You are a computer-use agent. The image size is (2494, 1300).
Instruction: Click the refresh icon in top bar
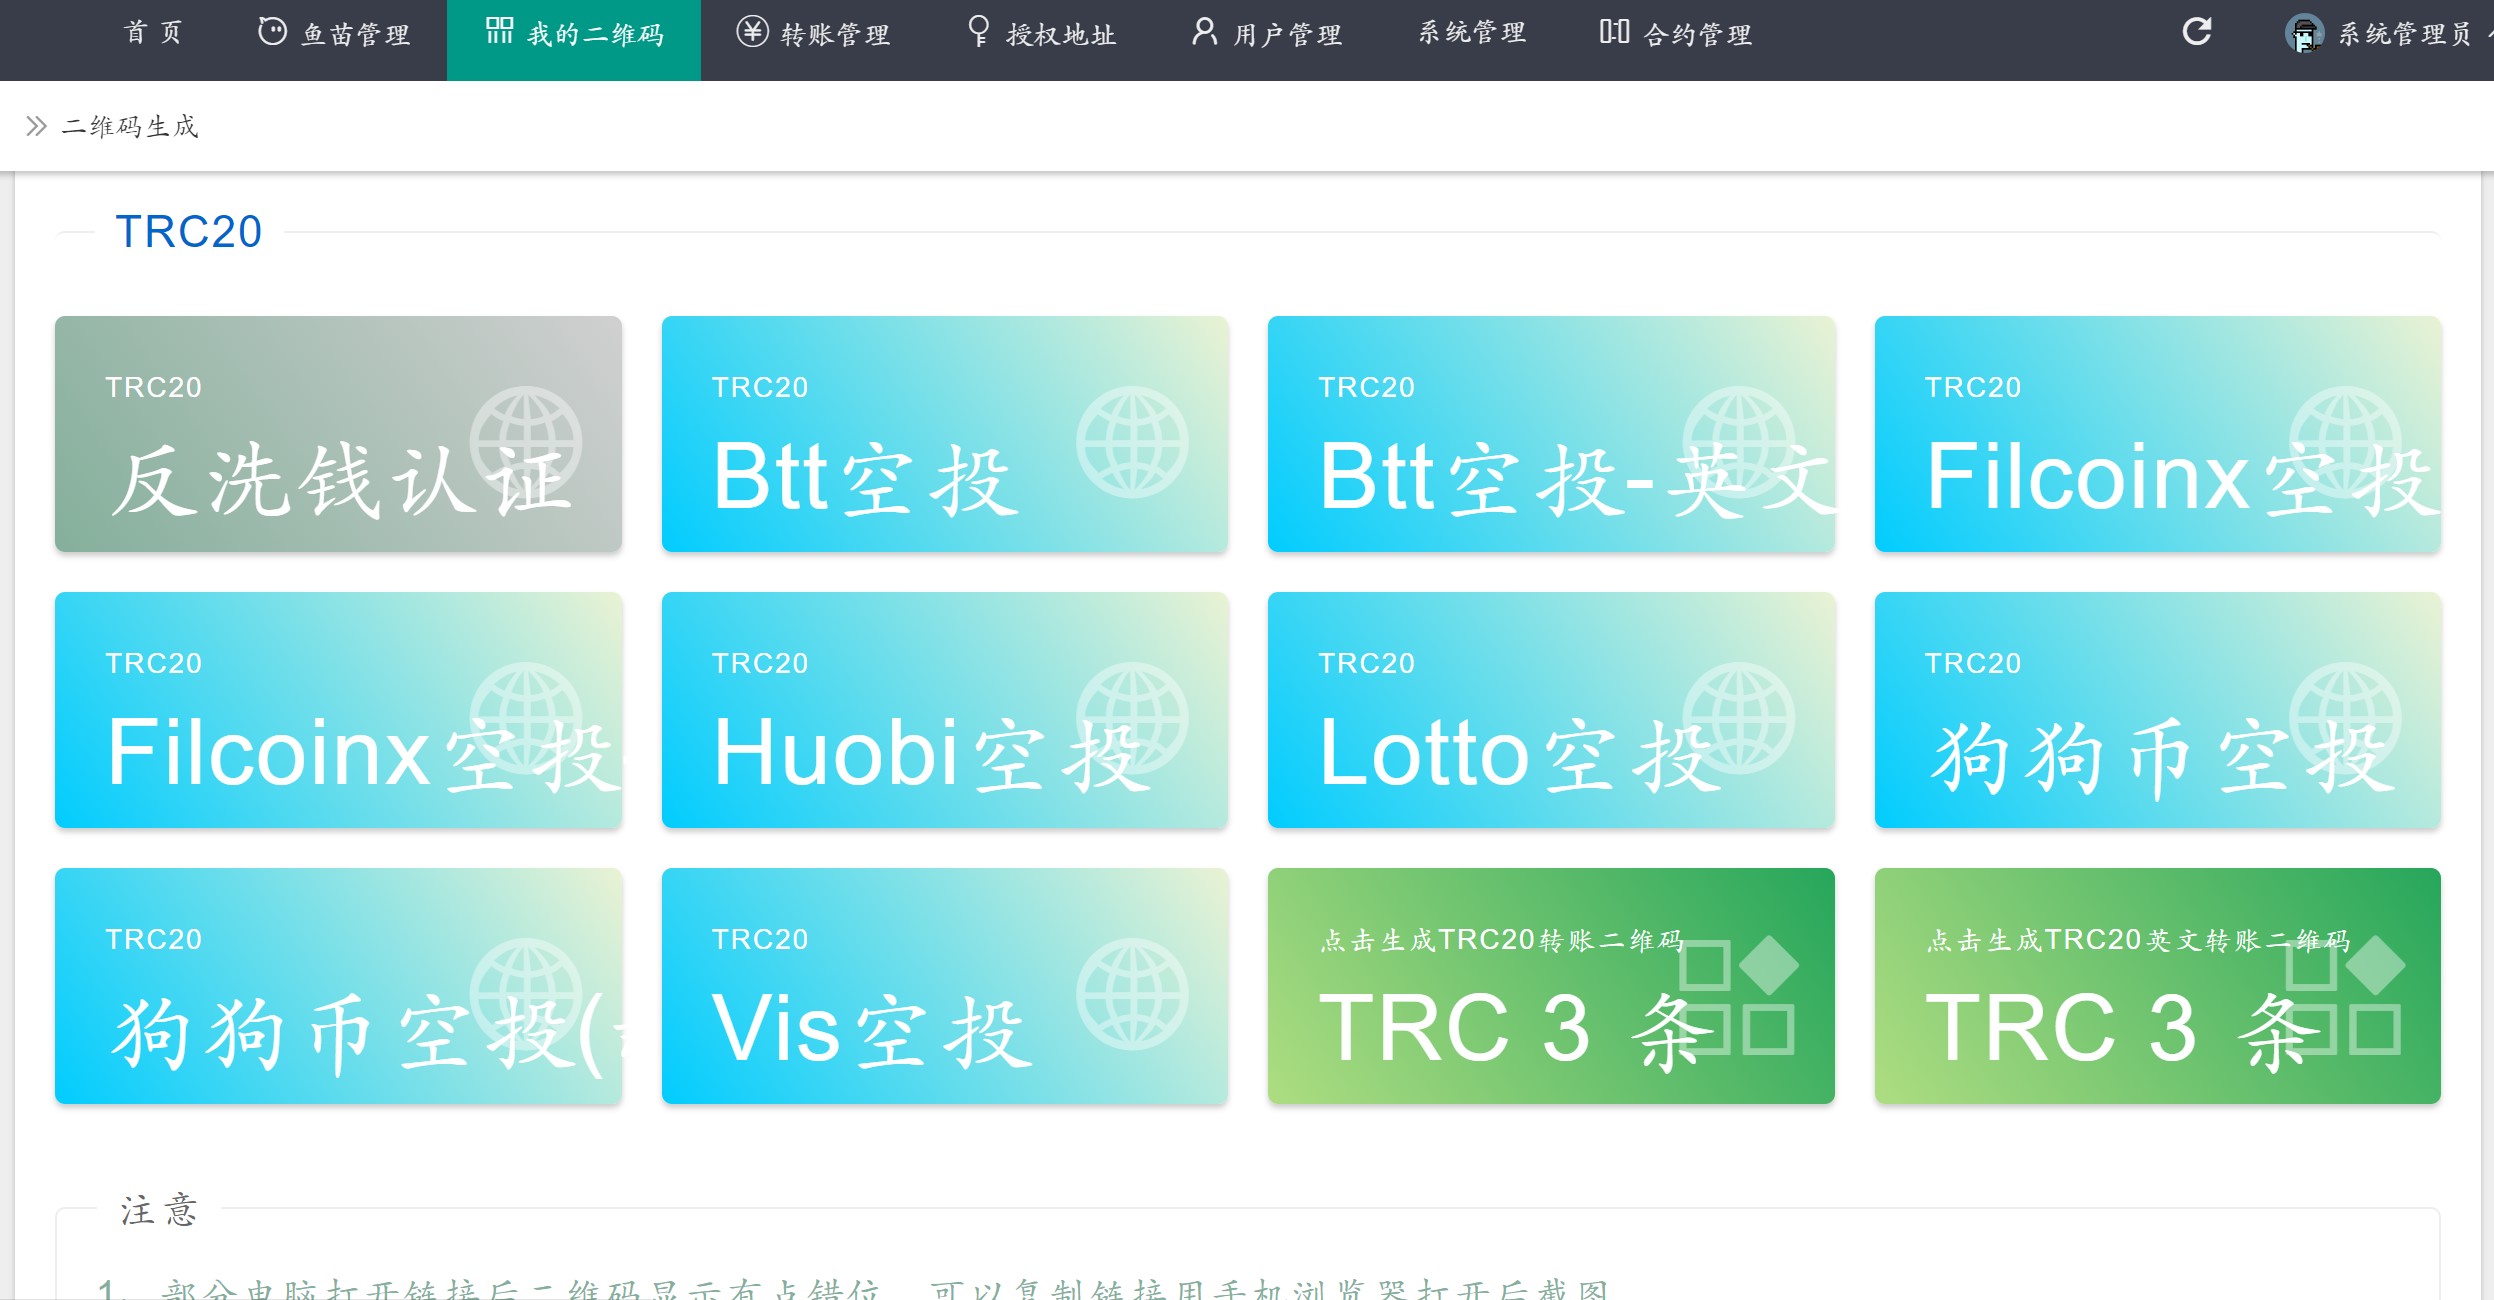(2196, 32)
